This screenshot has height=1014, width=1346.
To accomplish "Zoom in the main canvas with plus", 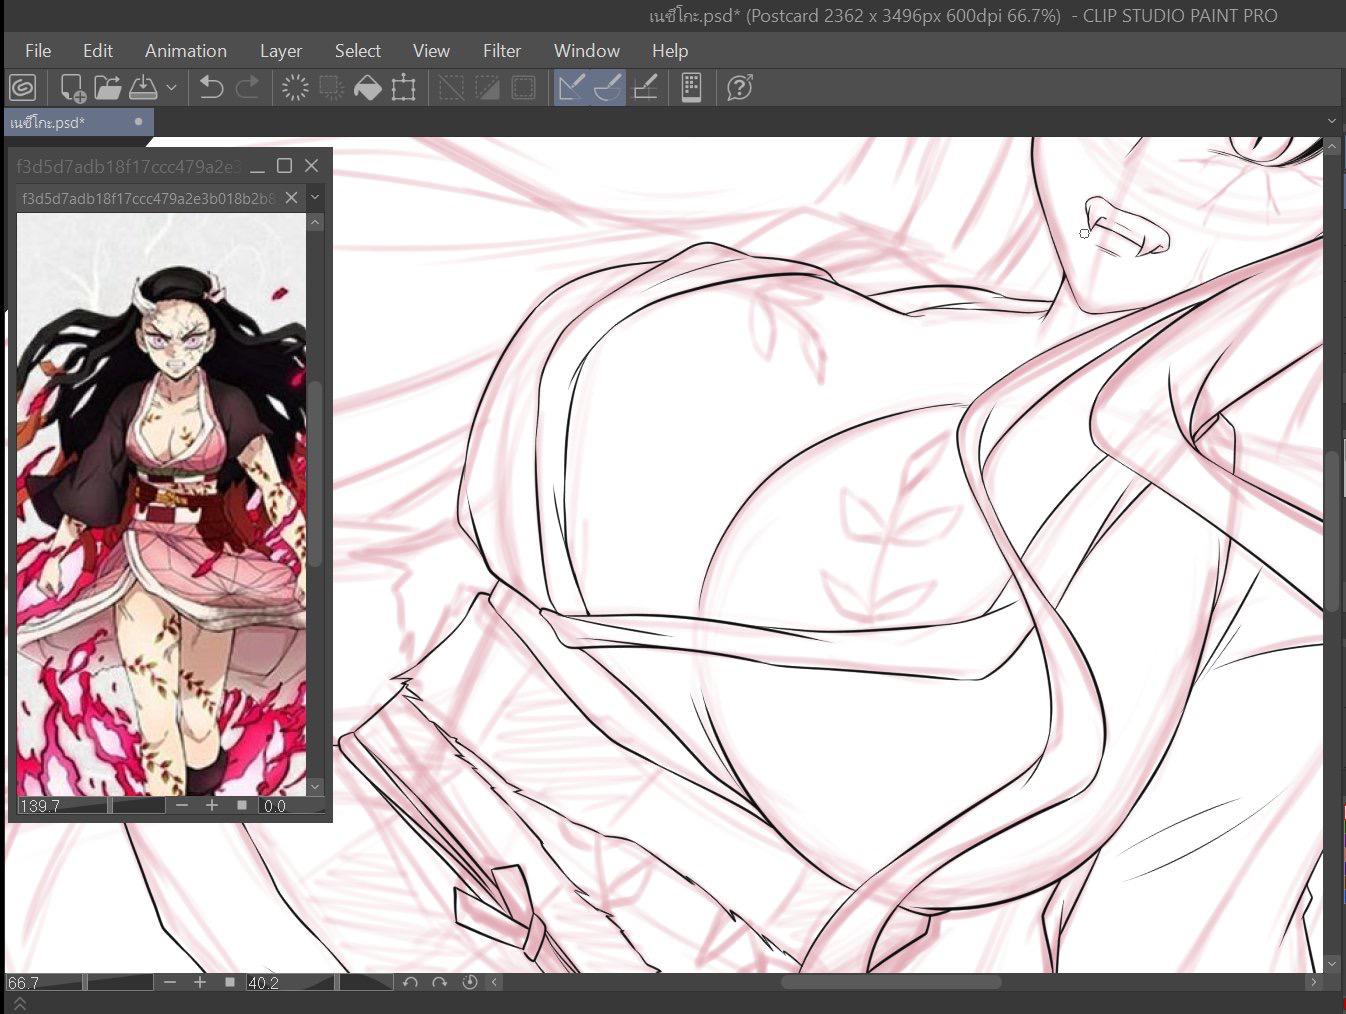I will (199, 983).
